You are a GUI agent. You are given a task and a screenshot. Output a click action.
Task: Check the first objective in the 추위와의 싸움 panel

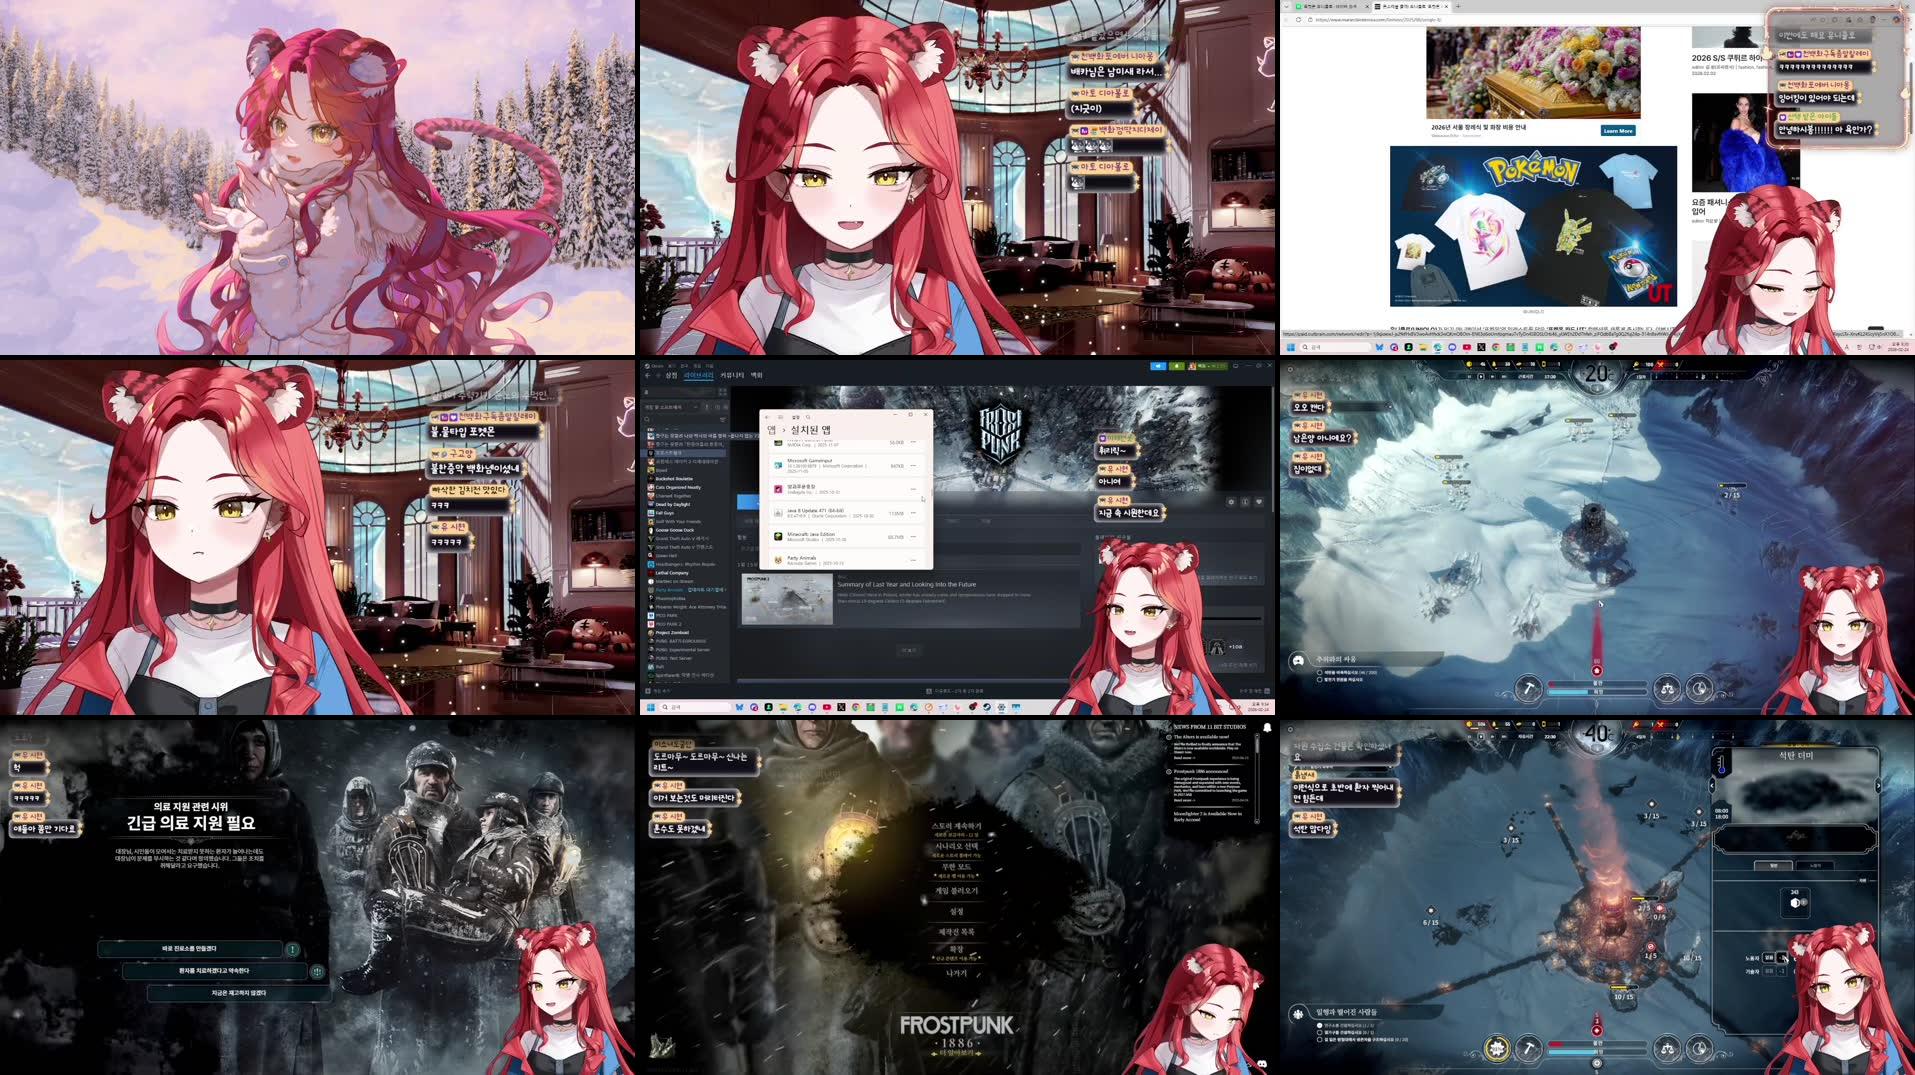pyautogui.click(x=1320, y=673)
